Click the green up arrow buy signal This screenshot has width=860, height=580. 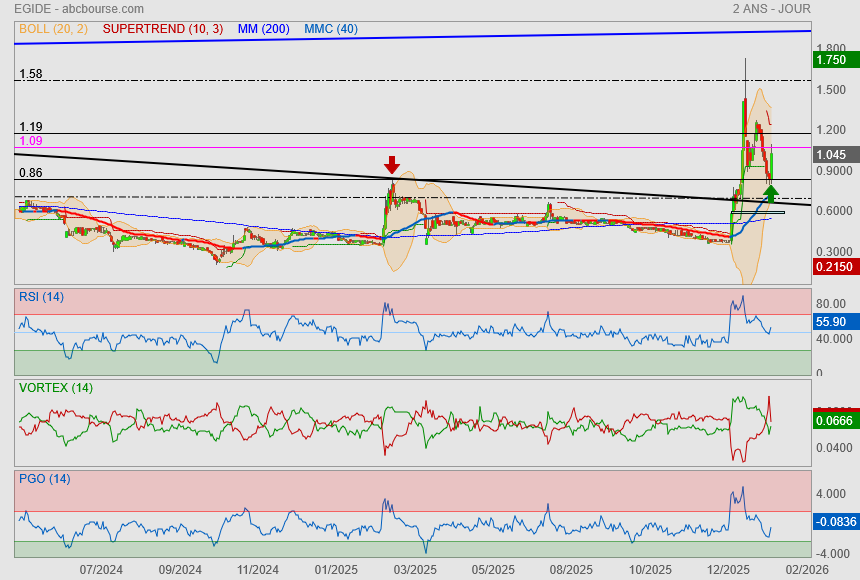coord(770,192)
